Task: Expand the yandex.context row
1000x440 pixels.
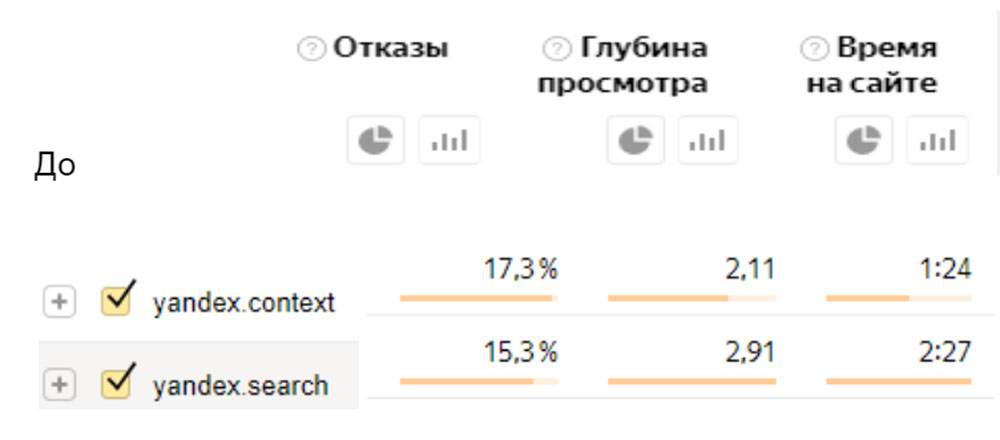Action: pyautogui.click(x=59, y=302)
